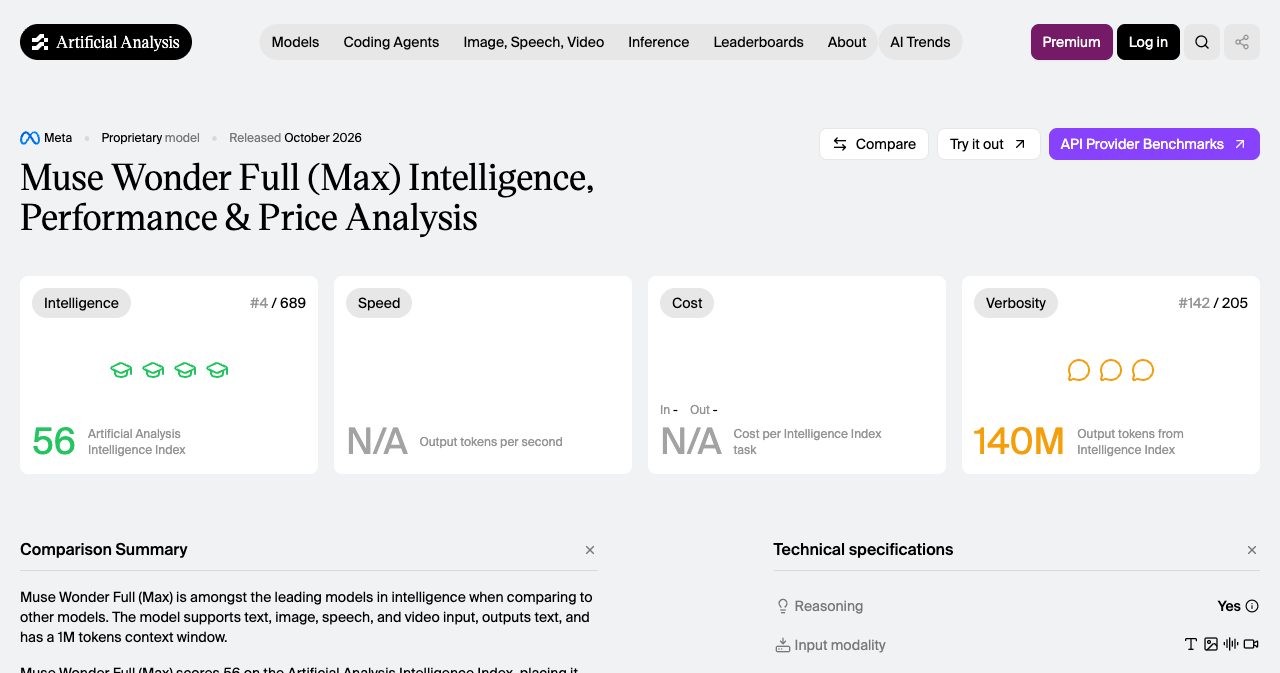This screenshot has height=673, width=1280.
Task: Close the Technical specifications panel
Action: 1252,550
